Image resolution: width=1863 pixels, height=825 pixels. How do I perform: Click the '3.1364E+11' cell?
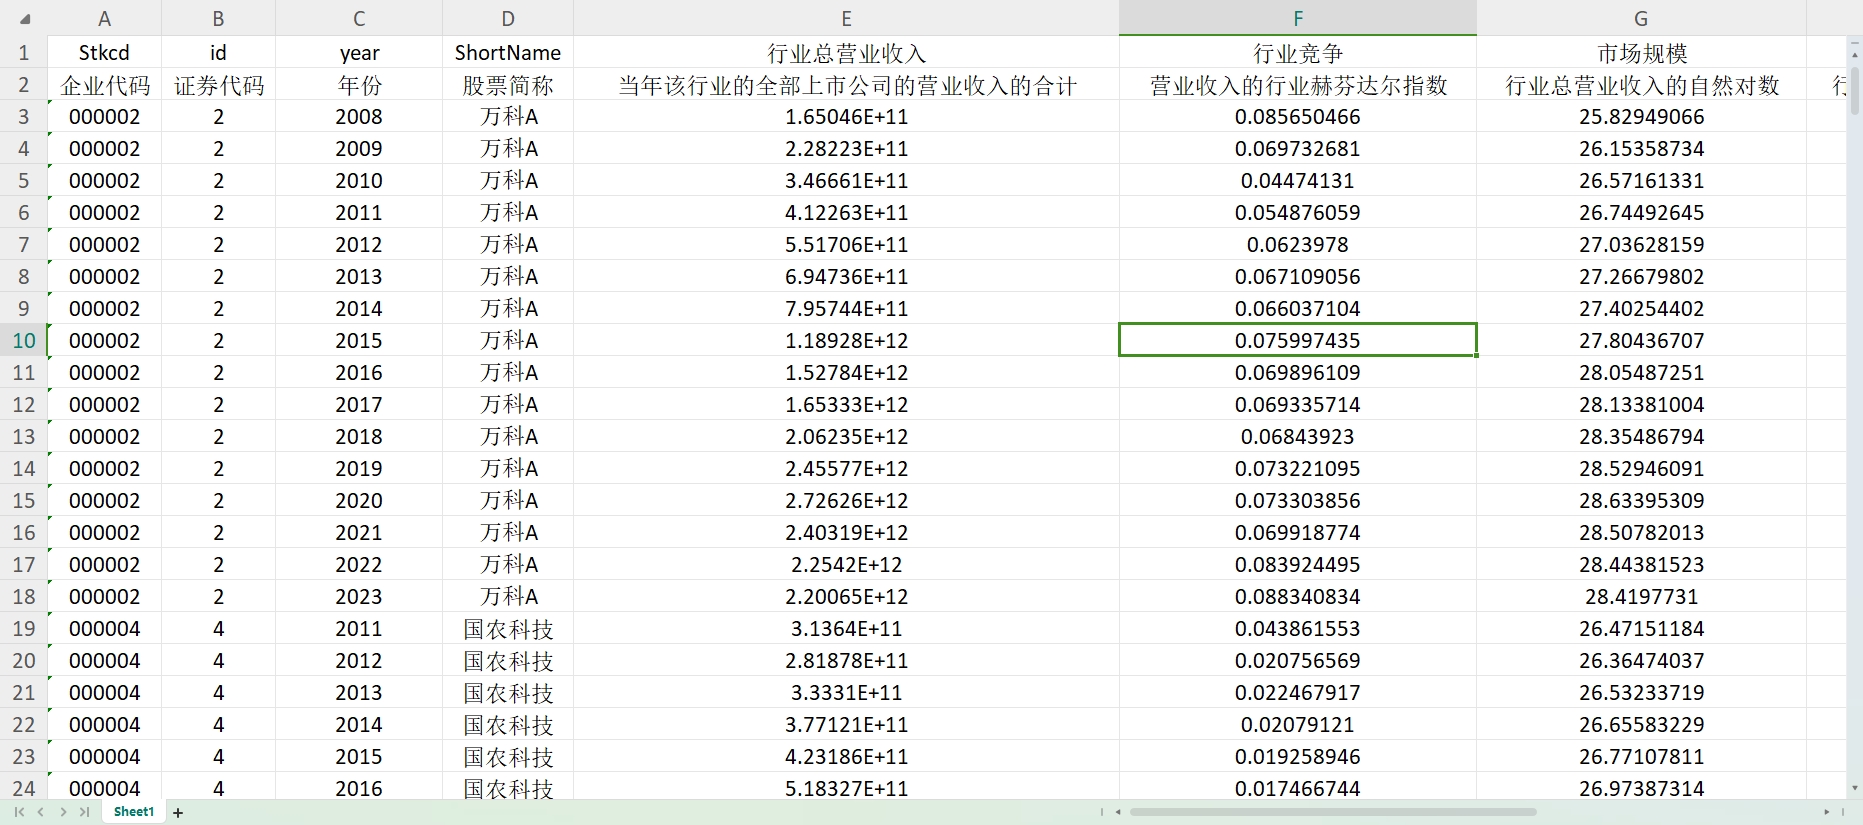pyautogui.click(x=846, y=628)
